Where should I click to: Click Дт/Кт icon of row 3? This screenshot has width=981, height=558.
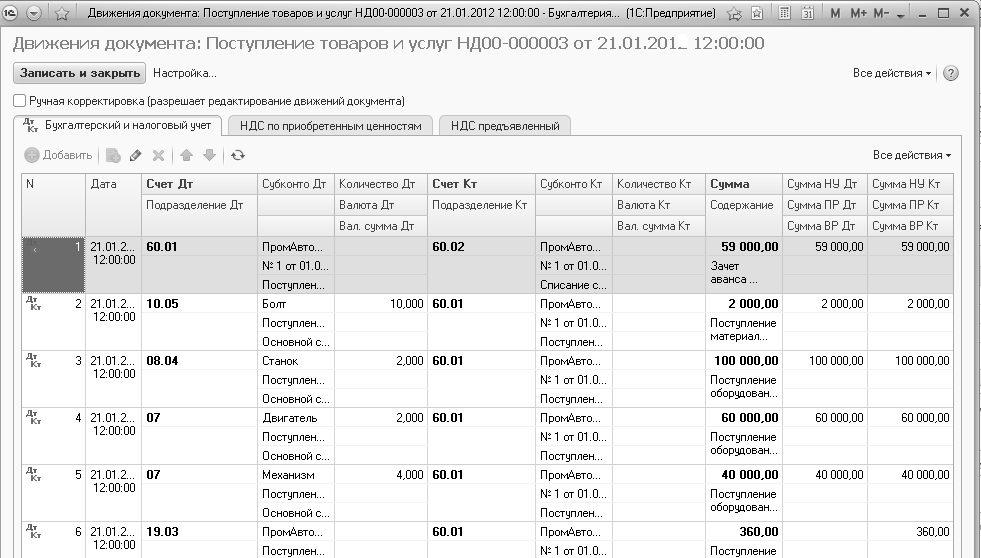click(33, 360)
